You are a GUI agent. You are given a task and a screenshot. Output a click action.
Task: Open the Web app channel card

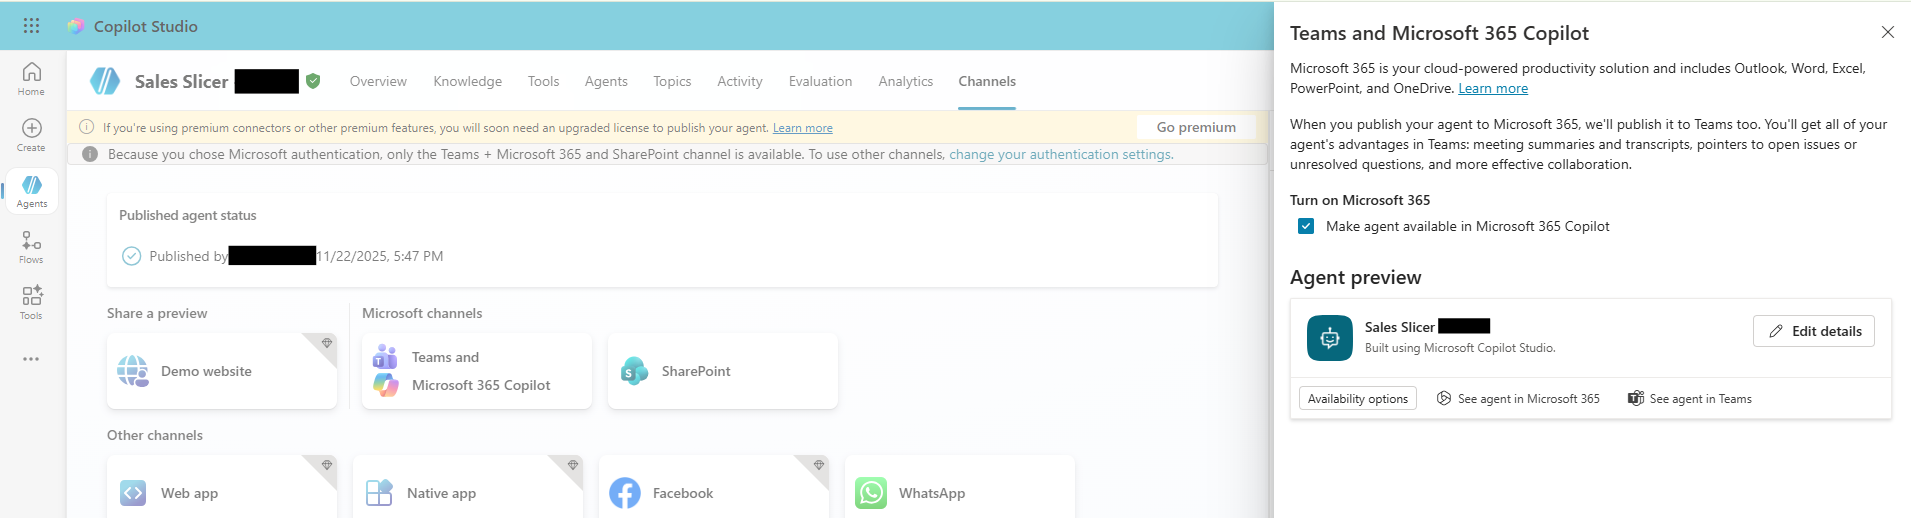(222, 488)
